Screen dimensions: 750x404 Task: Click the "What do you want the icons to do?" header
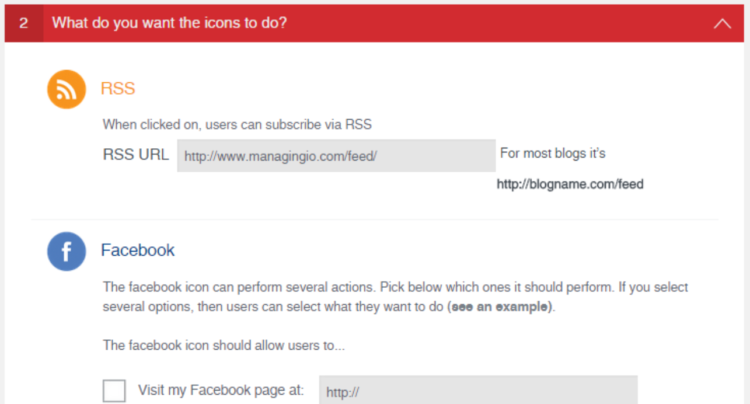coord(169,22)
